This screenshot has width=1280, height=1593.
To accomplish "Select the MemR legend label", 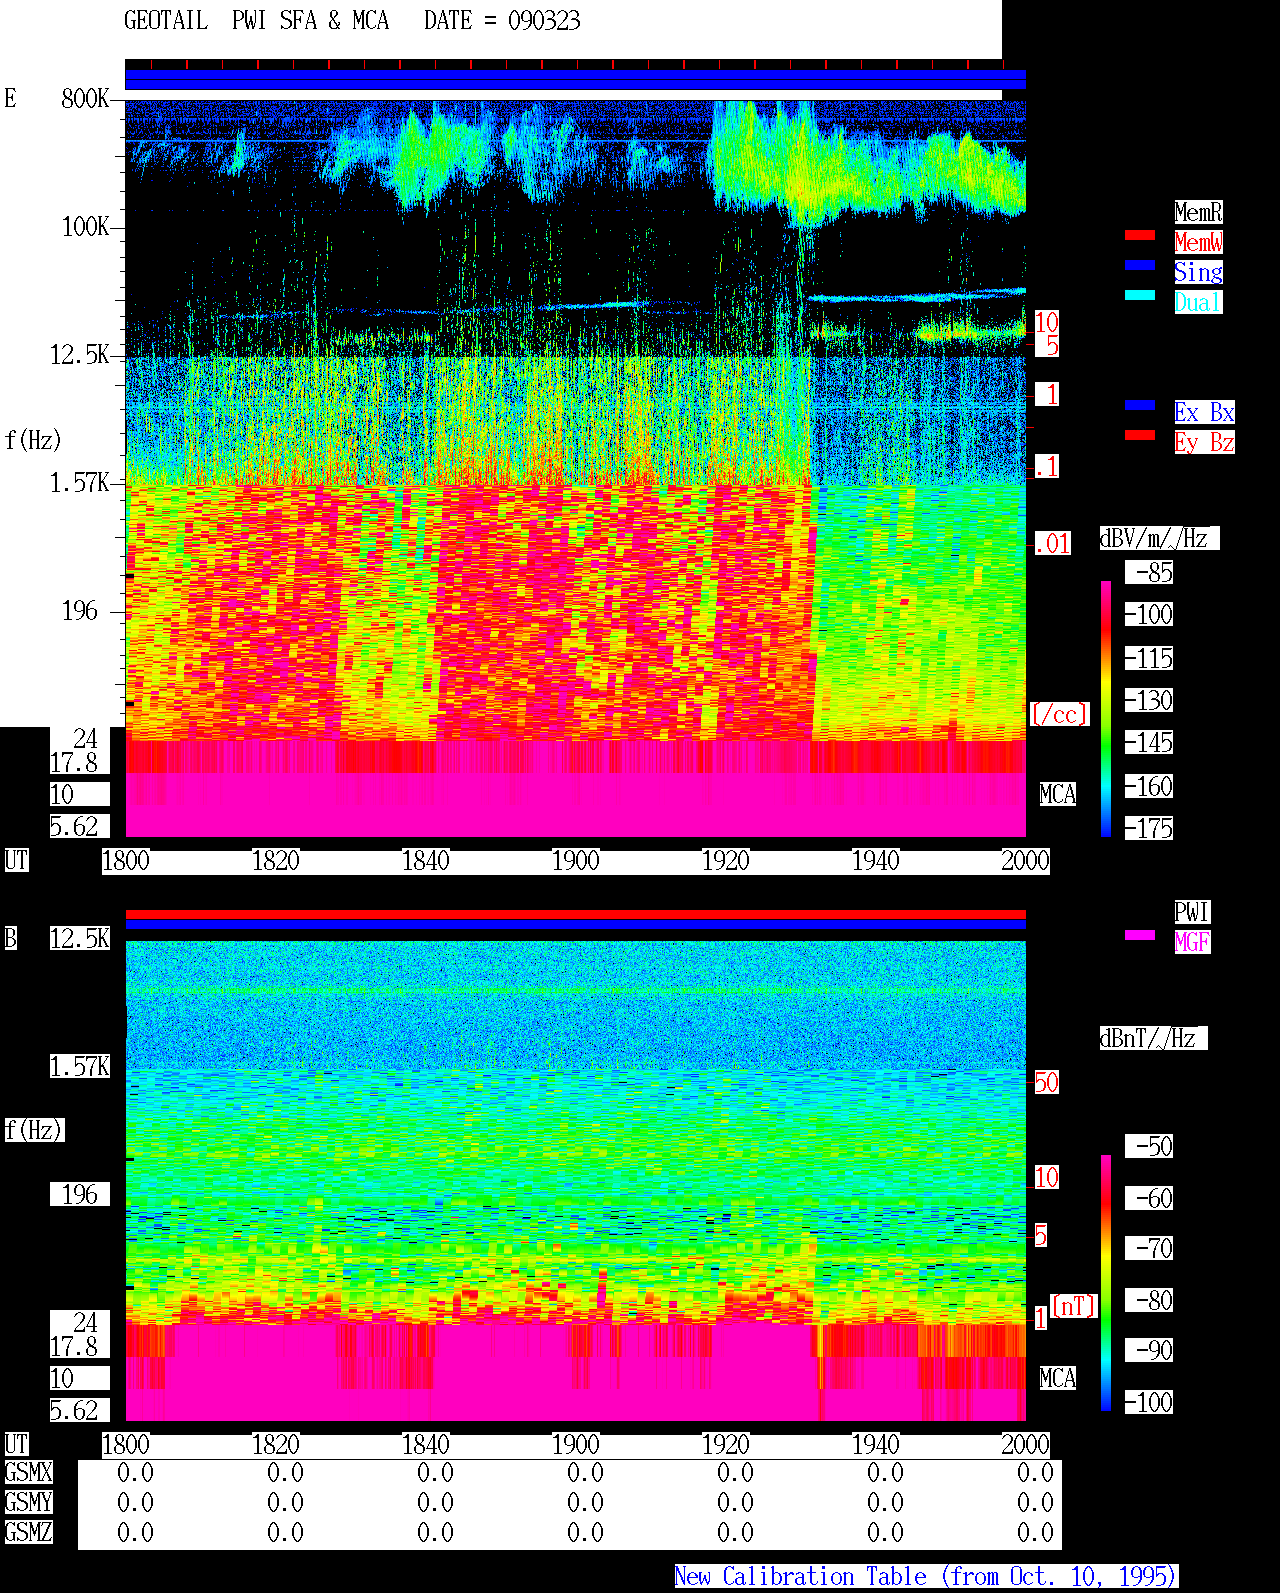I will [1198, 212].
